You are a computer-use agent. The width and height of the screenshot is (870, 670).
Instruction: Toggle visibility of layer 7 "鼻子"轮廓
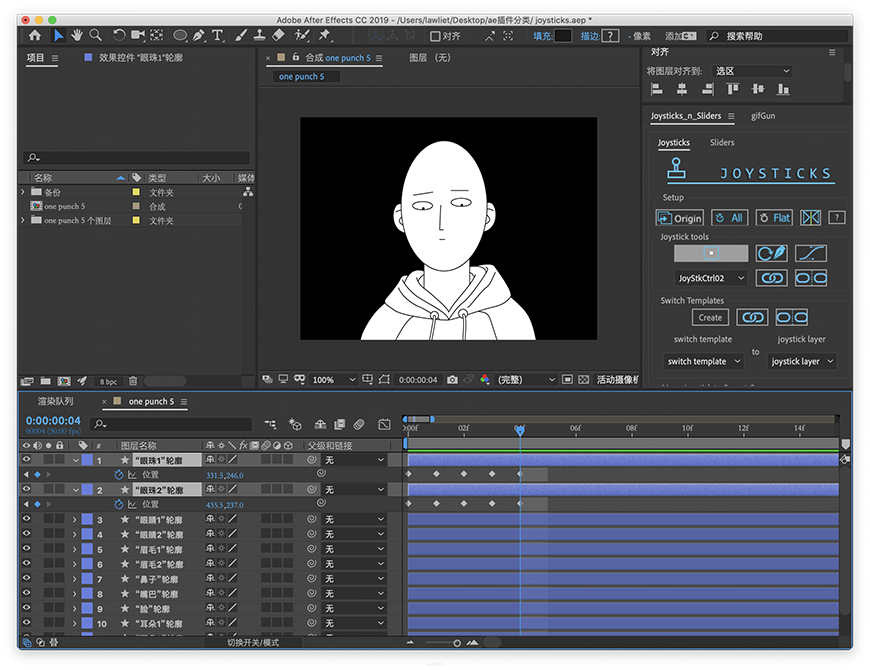point(26,579)
